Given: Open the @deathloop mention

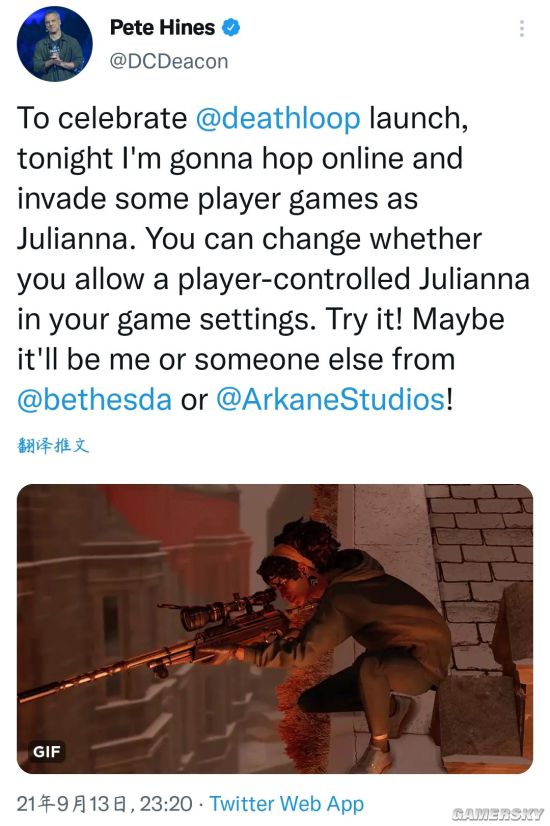Looking at the screenshot, I should coord(278,117).
